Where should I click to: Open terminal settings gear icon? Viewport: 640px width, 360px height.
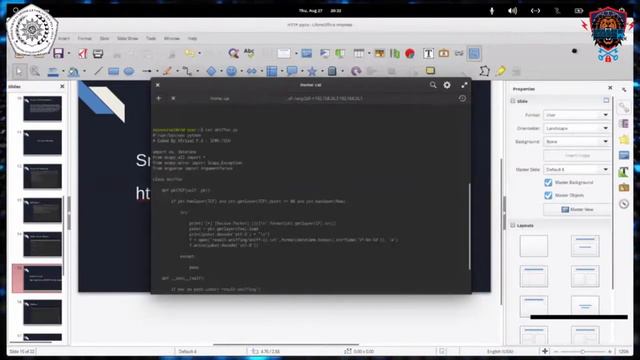tap(447, 85)
